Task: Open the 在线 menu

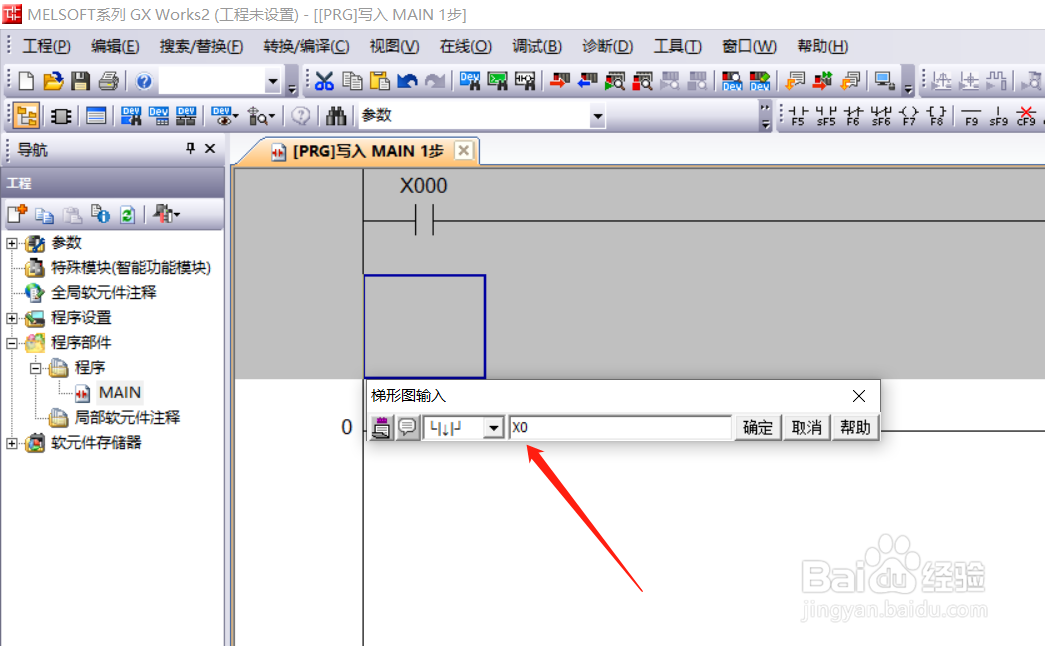Action: tap(466, 46)
